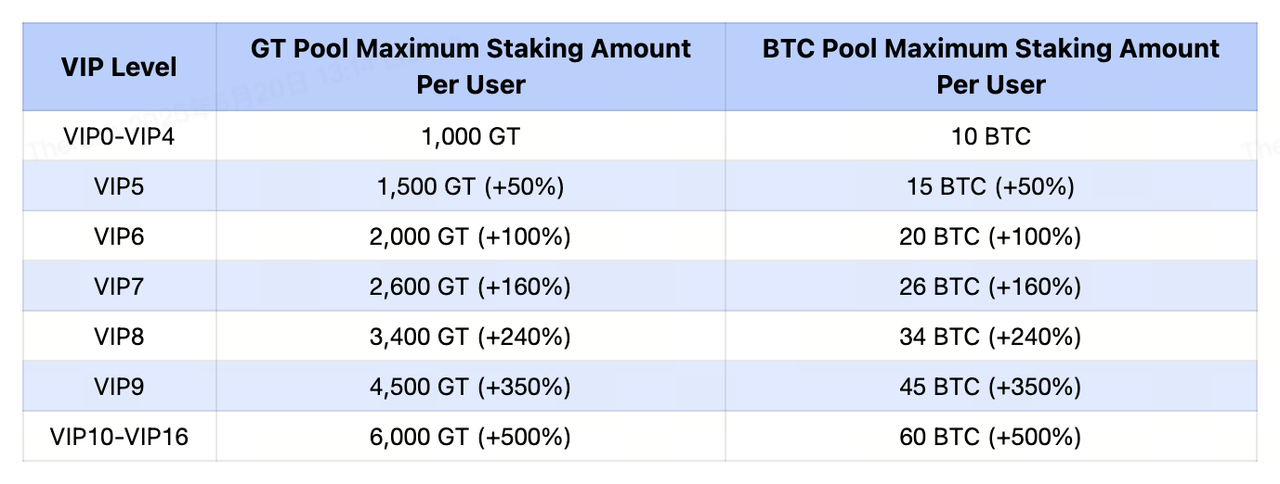Click the VIP Level column header
This screenshot has height=484, width=1280.
pyautogui.click(x=119, y=67)
